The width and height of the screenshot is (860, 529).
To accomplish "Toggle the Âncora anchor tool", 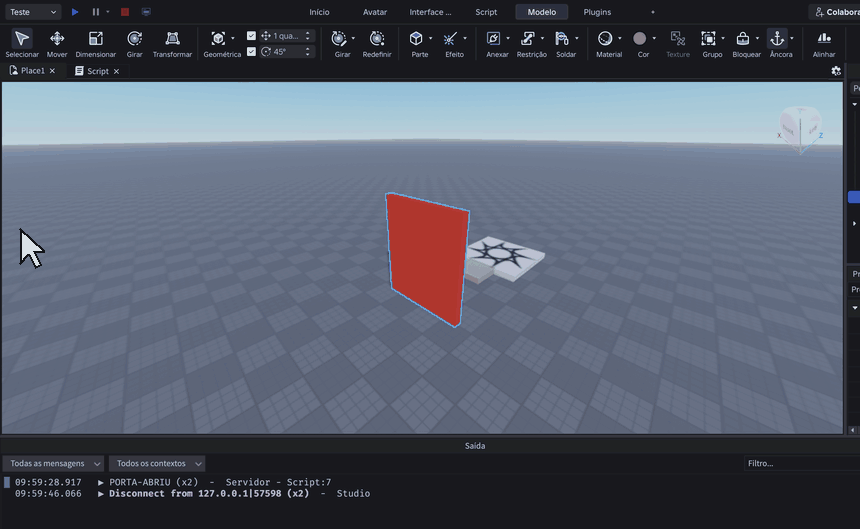I will tap(777, 38).
